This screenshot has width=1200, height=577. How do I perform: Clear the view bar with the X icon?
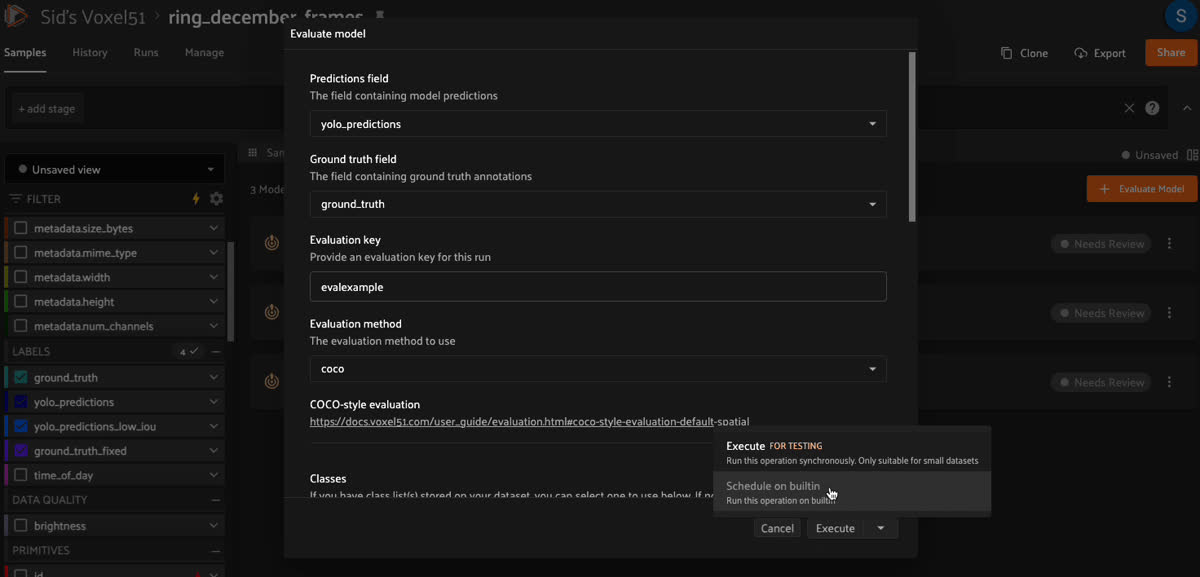point(1129,108)
